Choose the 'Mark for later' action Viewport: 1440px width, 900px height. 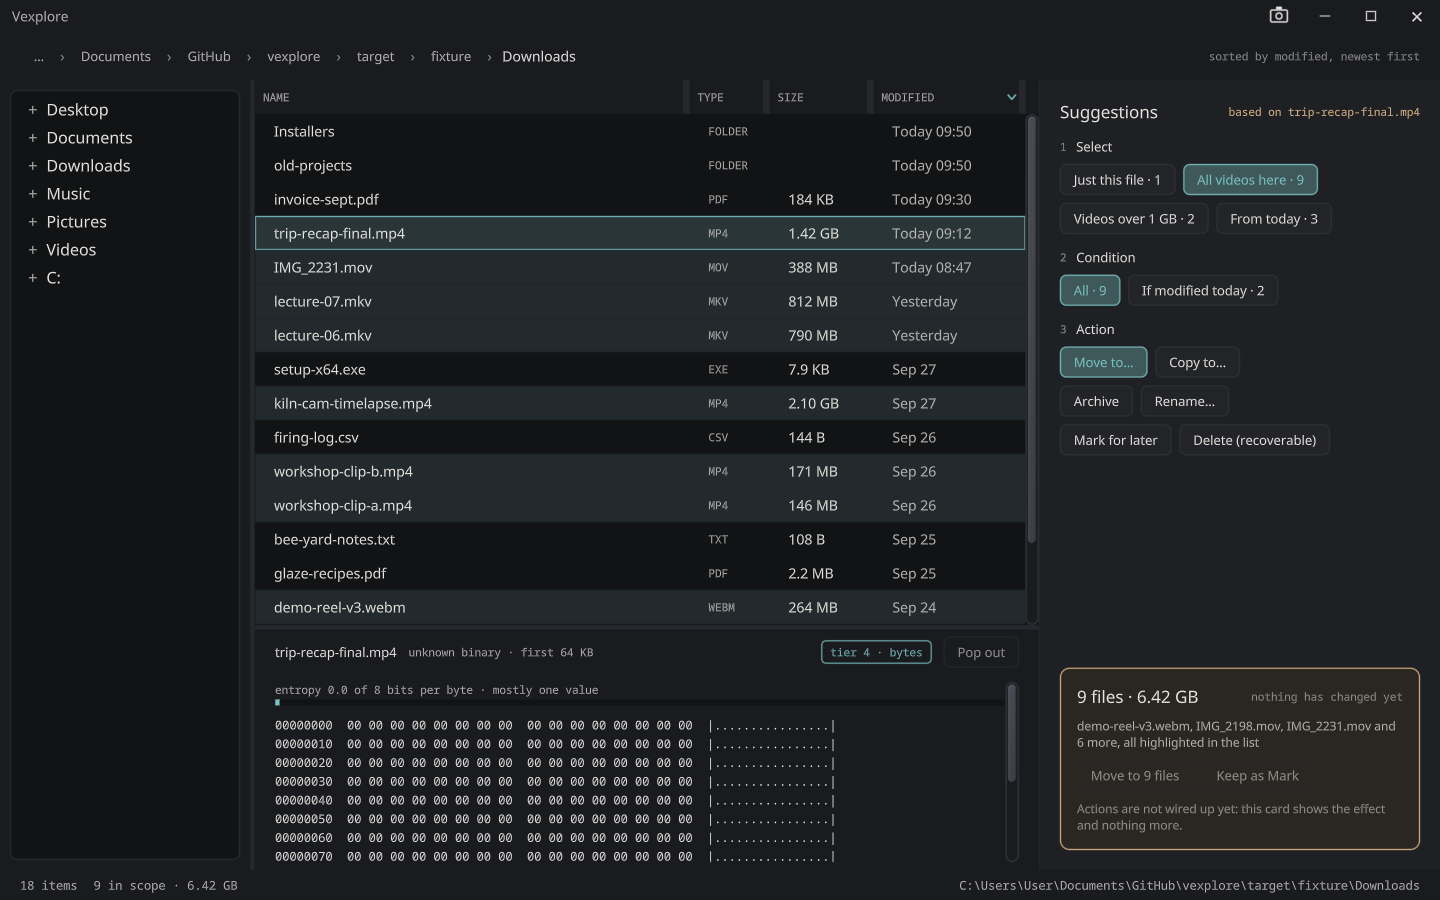[1116, 441]
